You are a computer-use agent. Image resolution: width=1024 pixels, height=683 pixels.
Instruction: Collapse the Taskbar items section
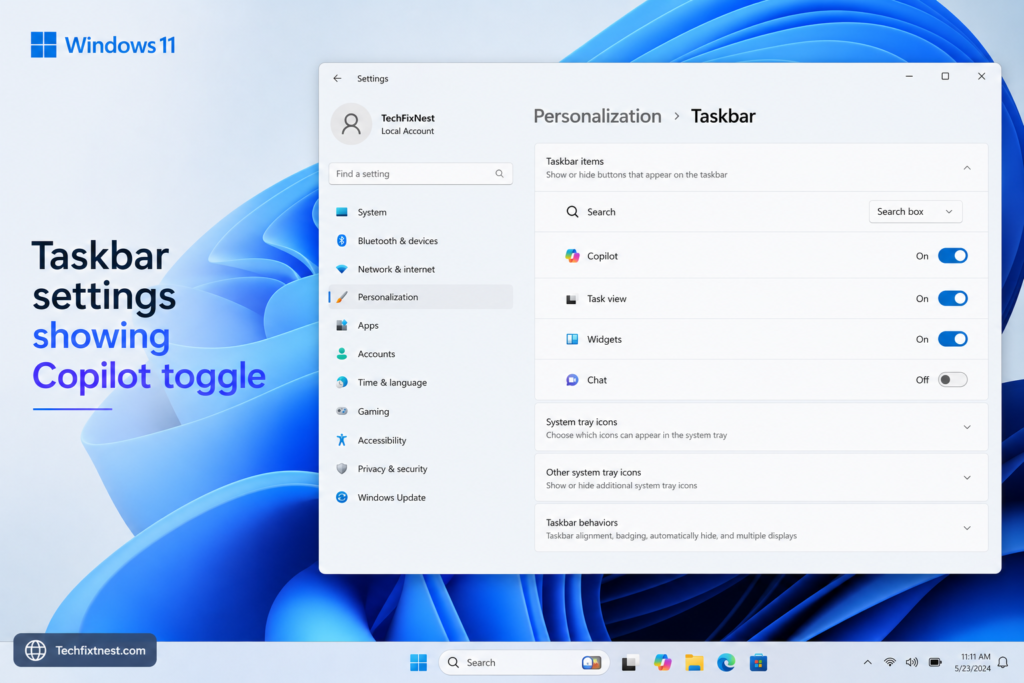pyautogui.click(x=967, y=168)
